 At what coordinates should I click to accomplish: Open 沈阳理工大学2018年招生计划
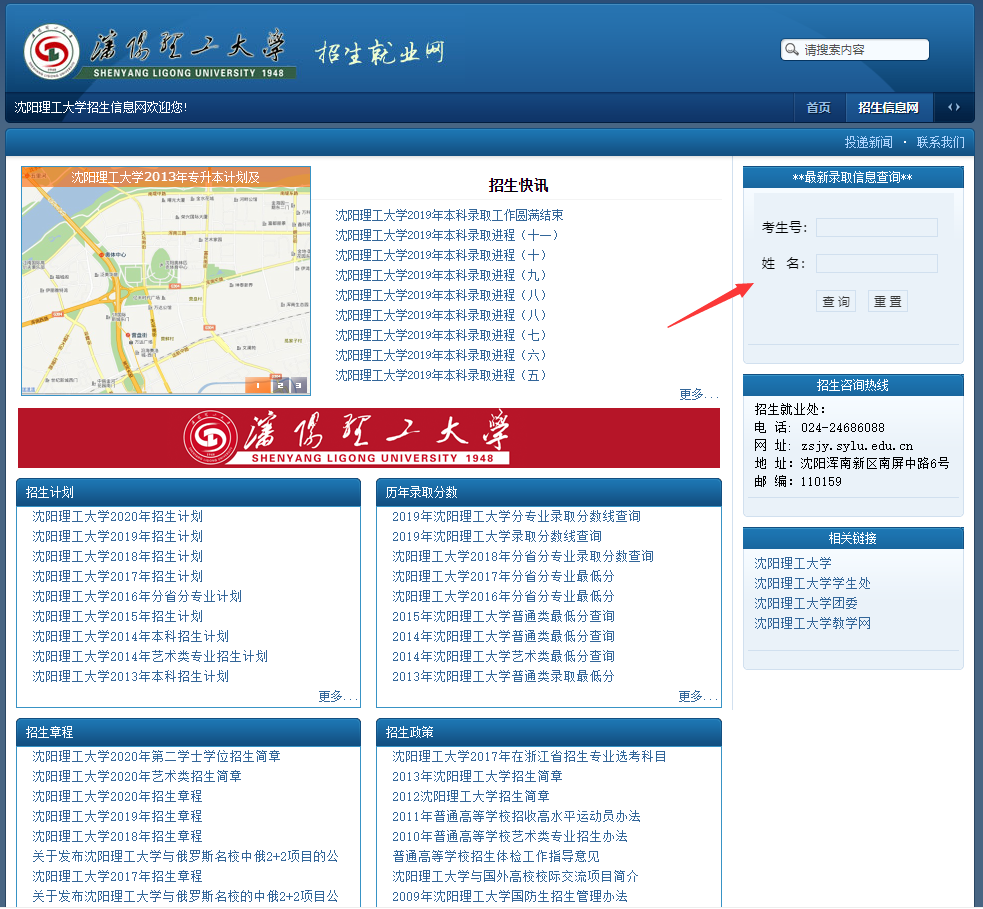[117, 557]
